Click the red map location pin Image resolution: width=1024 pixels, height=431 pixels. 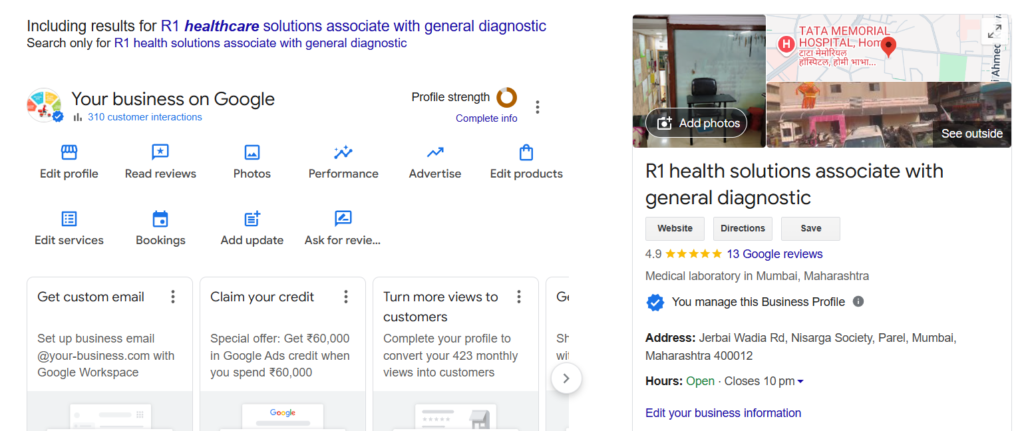click(888, 47)
